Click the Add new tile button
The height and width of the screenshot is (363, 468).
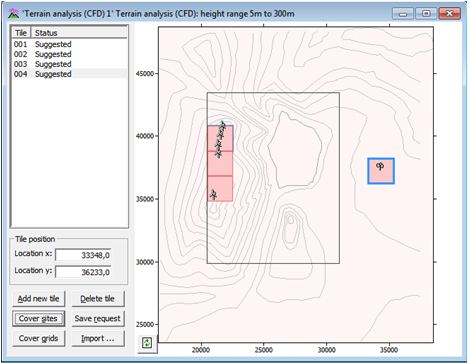(39, 299)
